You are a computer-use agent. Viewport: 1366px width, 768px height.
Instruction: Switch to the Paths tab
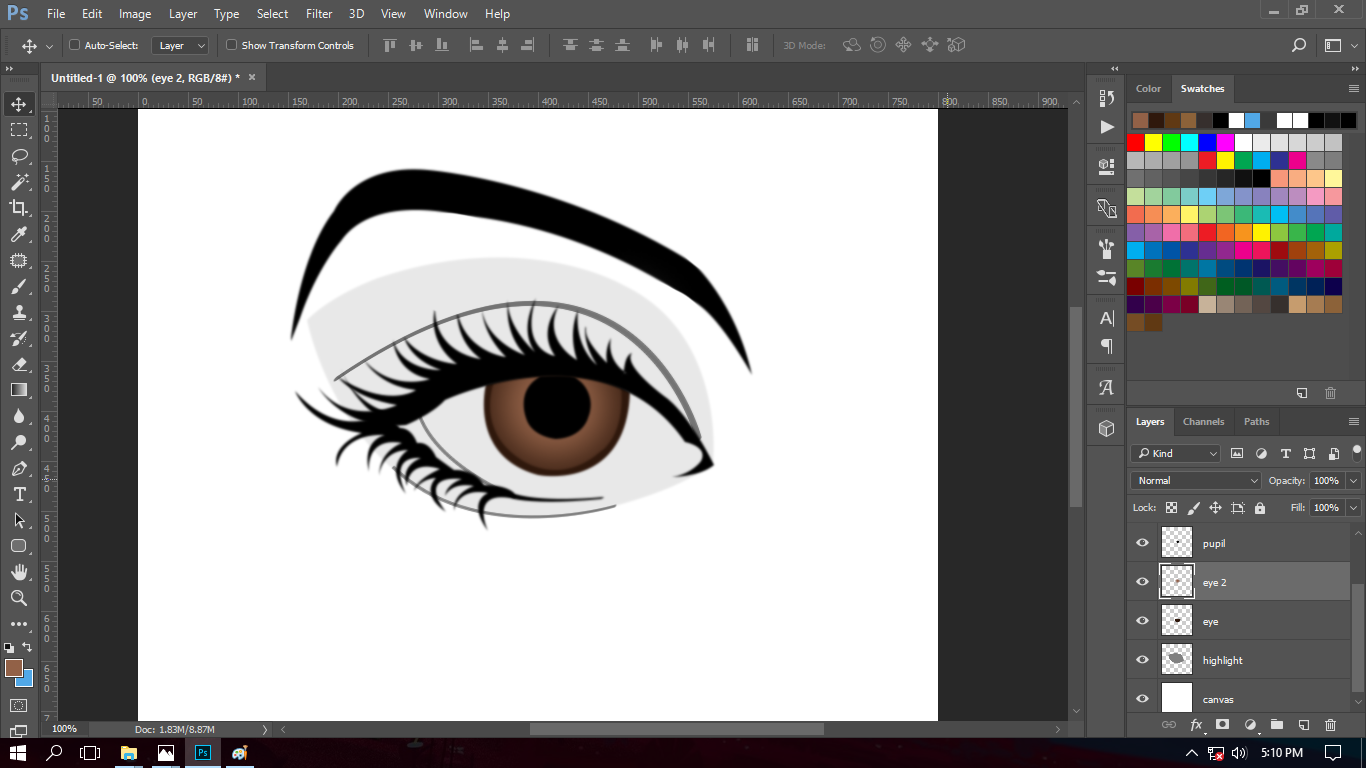pyautogui.click(x=1256, y=422)
